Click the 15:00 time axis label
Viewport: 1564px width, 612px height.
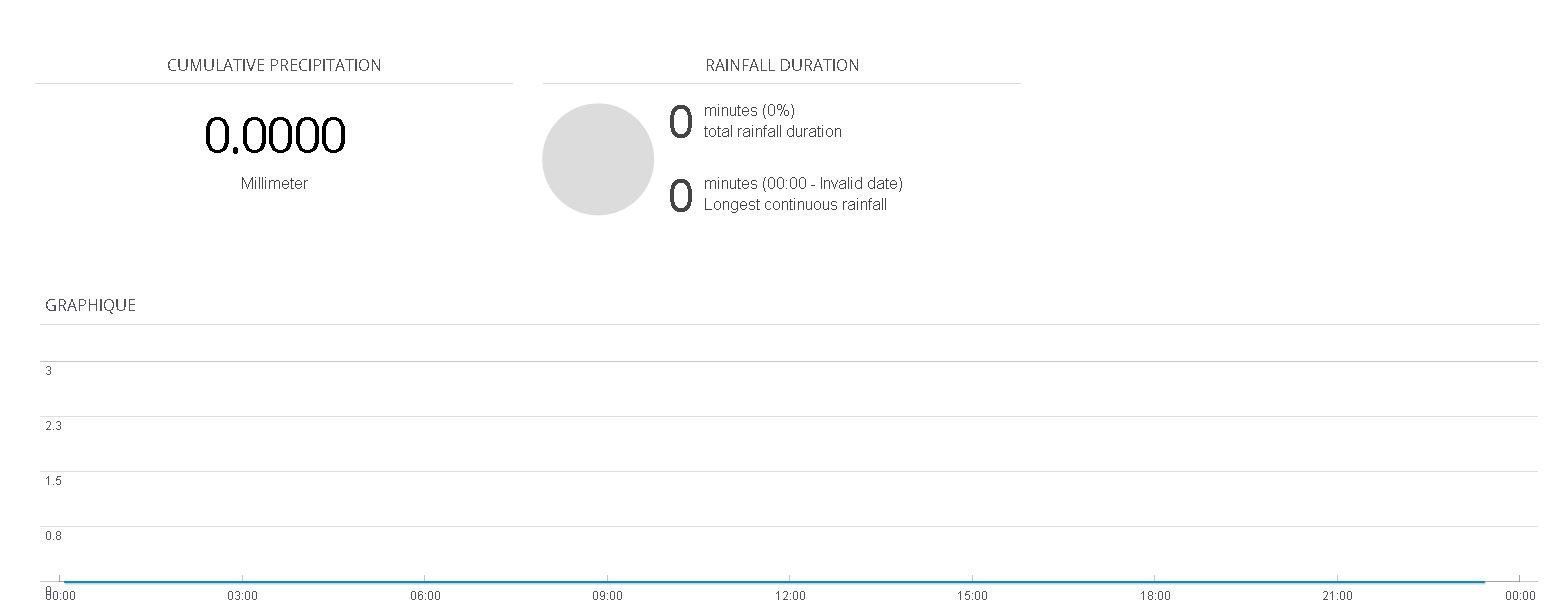(x=972, y=596)
